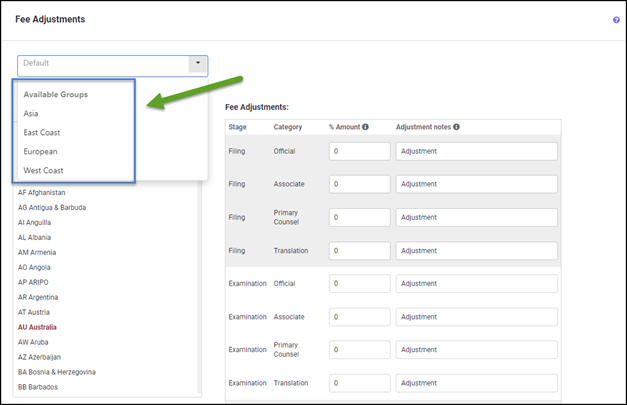Click the info icon beside Adjustment notes

[456, 127]
